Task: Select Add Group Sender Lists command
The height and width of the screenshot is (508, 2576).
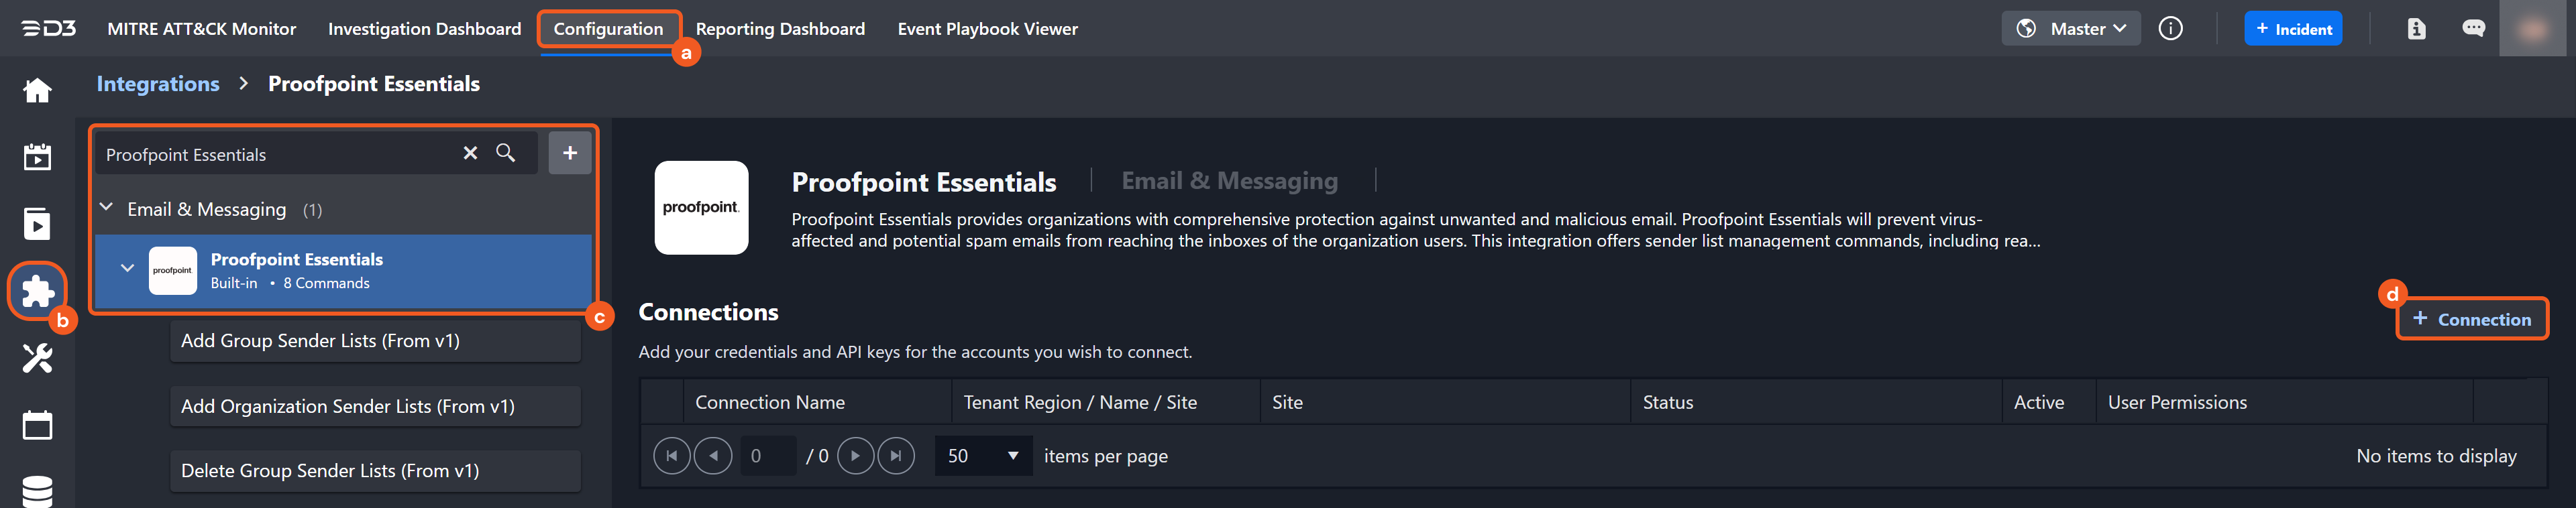Action: point(375,341)
